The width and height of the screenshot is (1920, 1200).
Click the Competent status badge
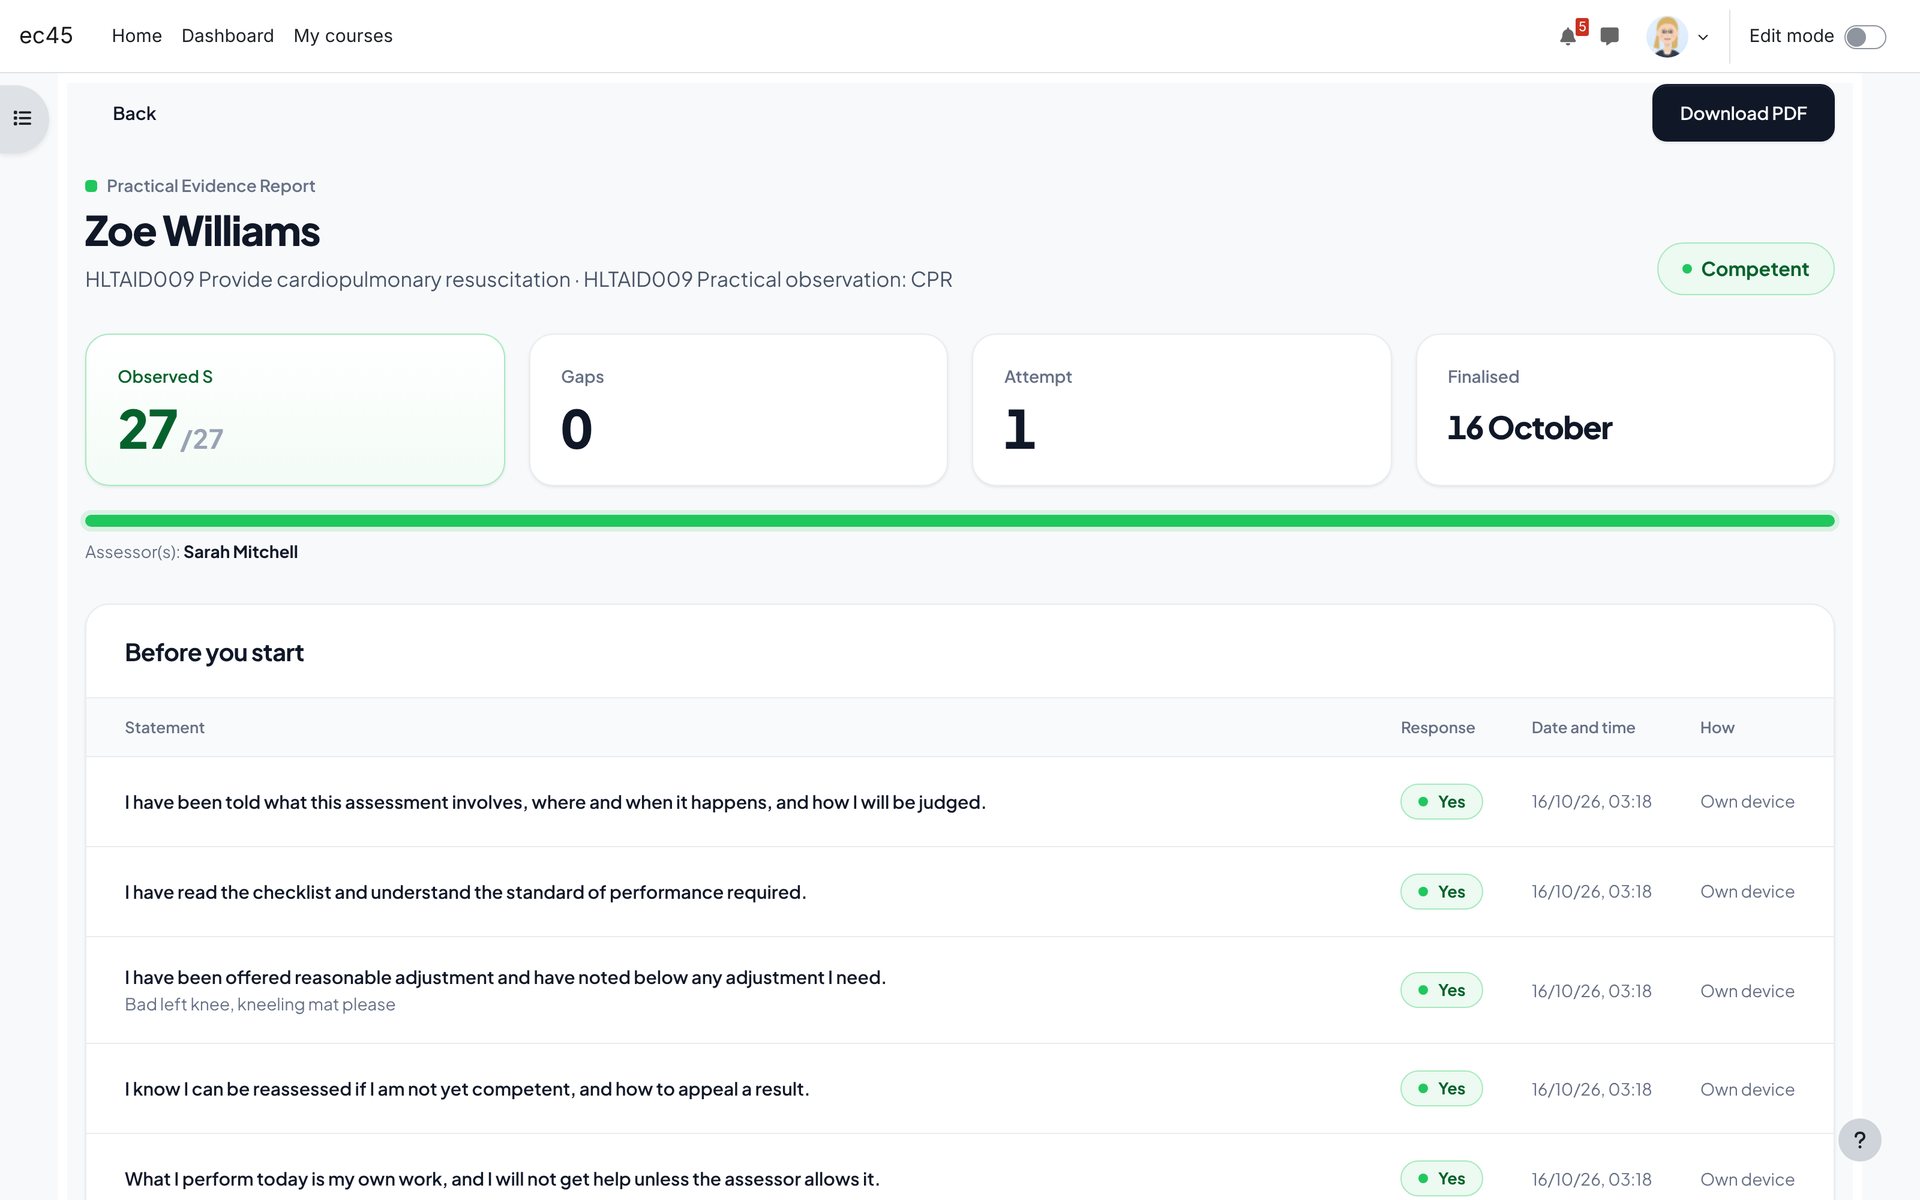coord(1745,269)
